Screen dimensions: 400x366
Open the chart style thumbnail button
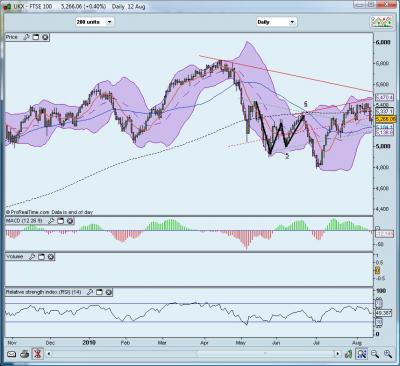click(x=382, y=22)
